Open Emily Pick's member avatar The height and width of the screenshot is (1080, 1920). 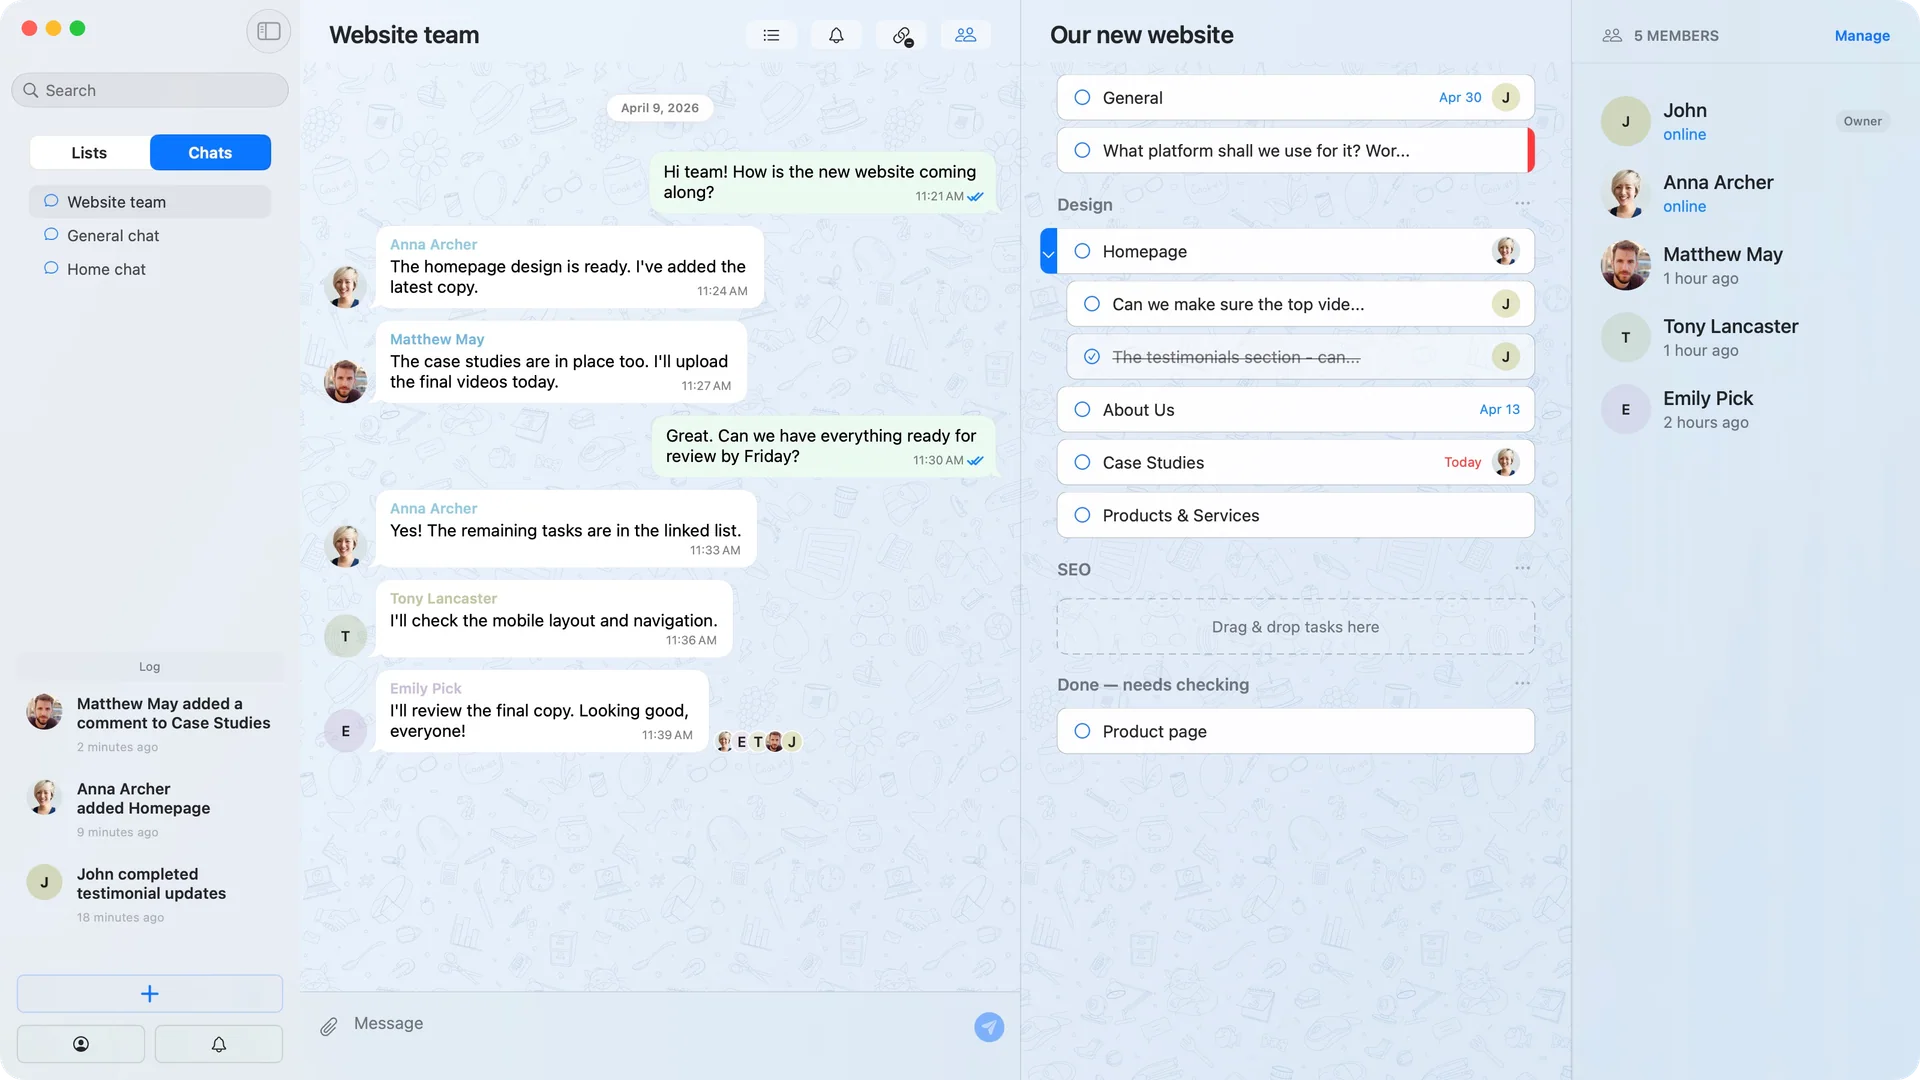pyautogui.click(x=1625, y=409)
